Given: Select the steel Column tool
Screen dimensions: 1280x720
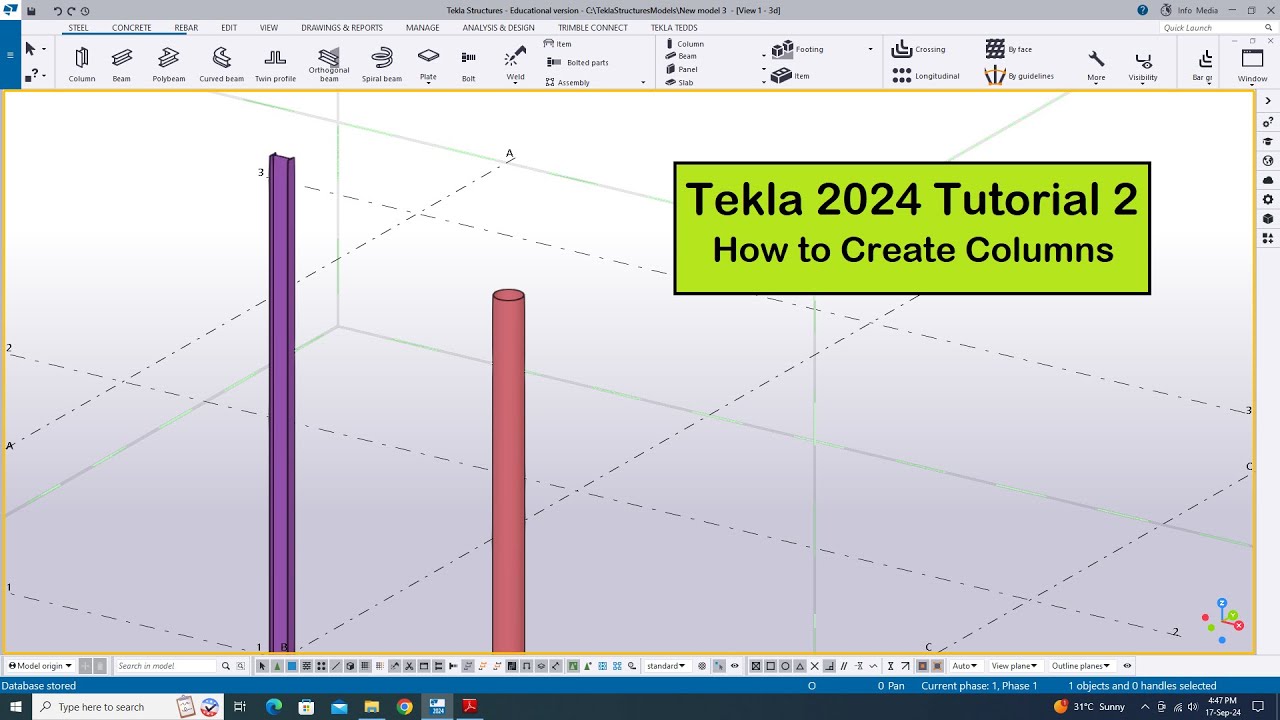Looking at the screenshot, I should (x=82, y=64).
